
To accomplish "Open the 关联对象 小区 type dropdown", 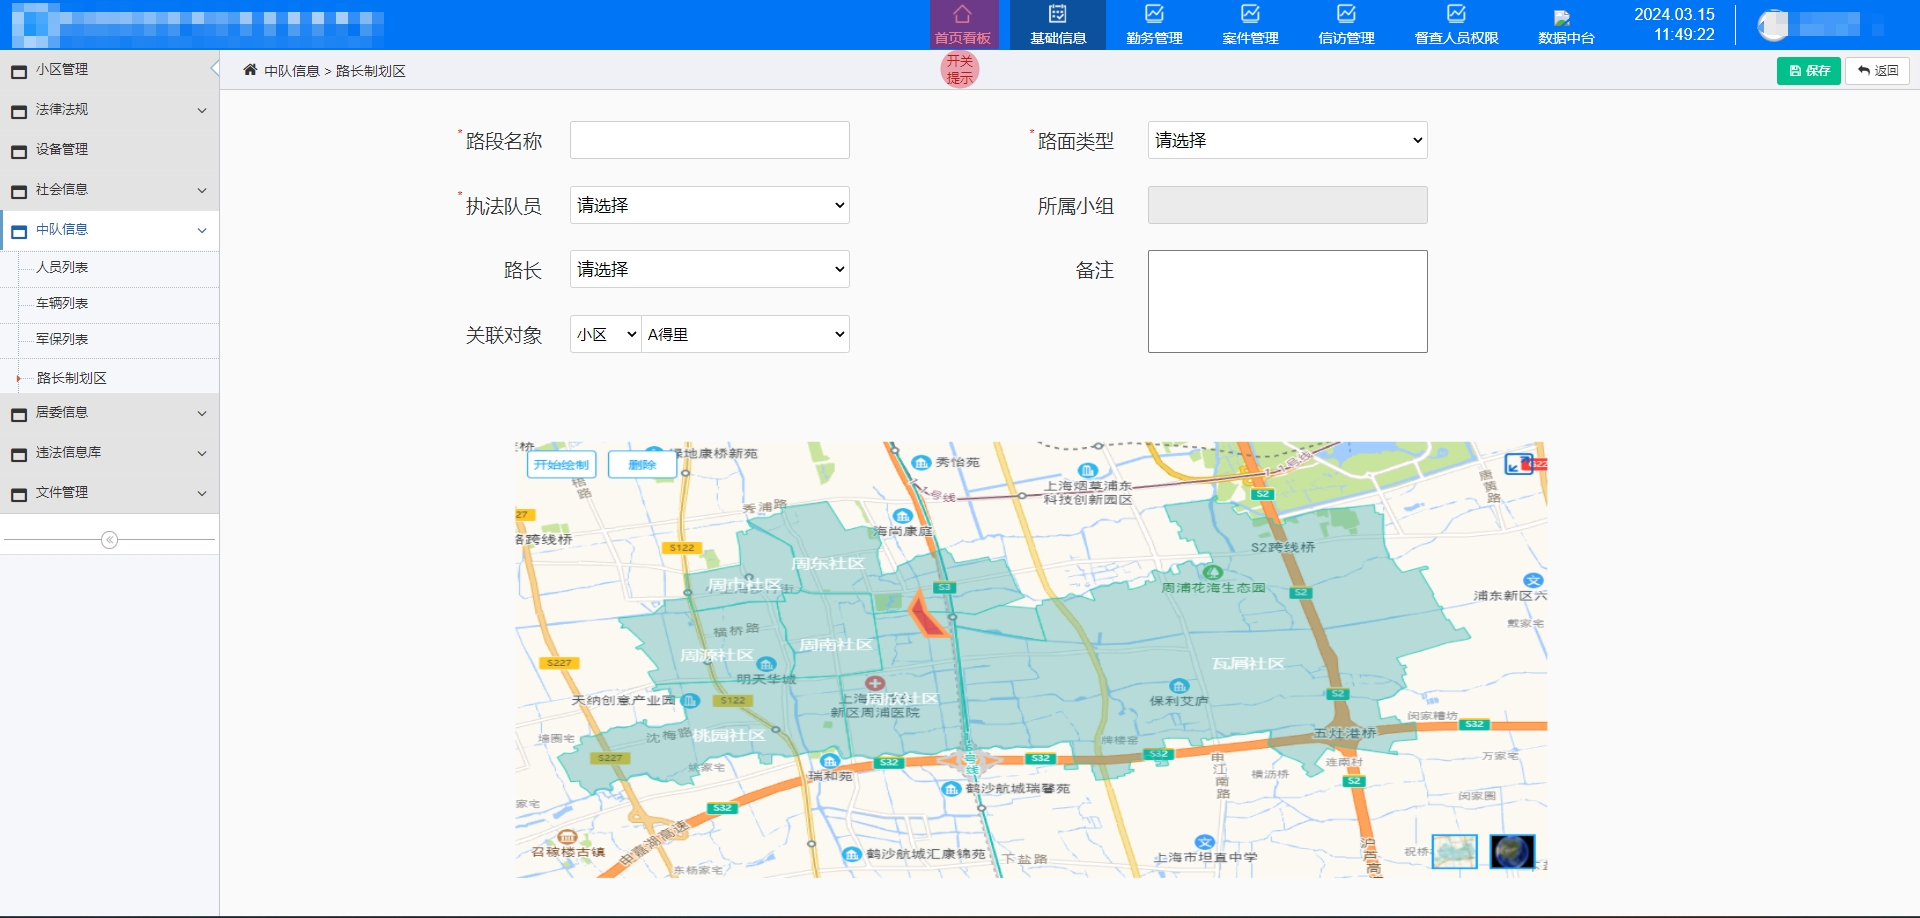I will coord(606,334).
